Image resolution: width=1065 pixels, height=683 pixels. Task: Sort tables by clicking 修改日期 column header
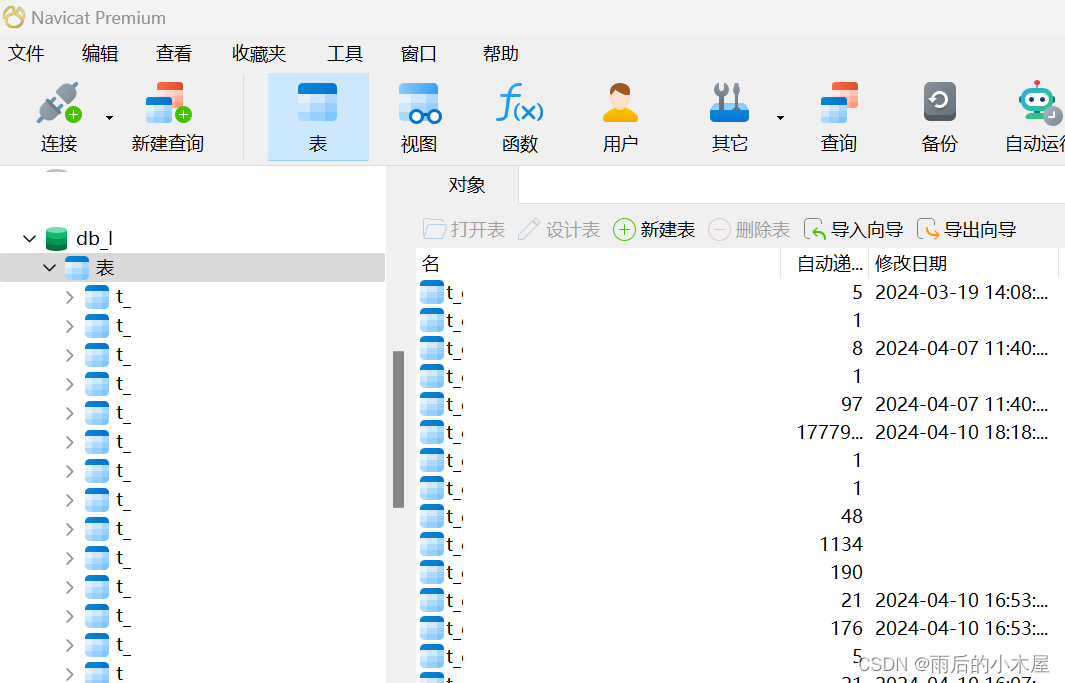coord(911,263)
